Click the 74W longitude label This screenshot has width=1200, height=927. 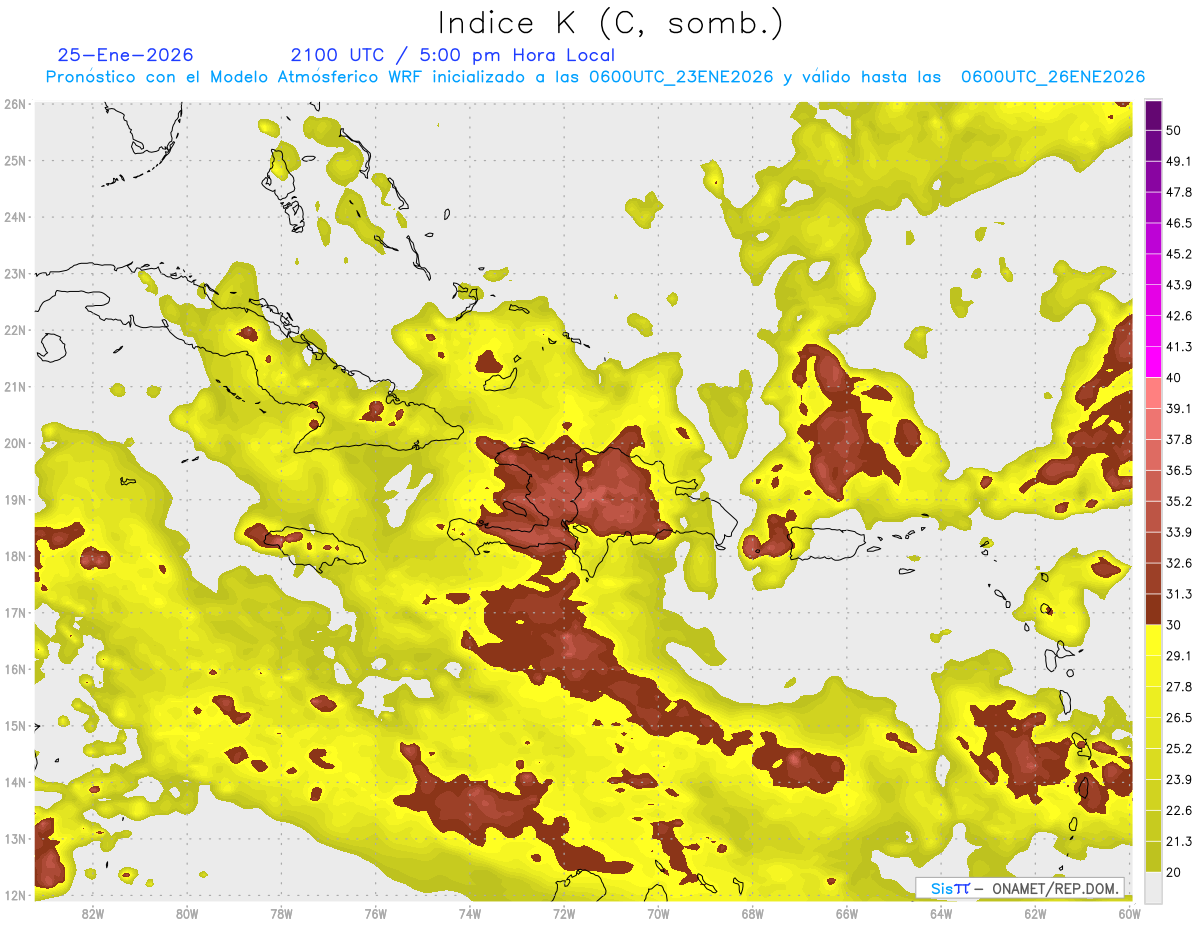click(470, 913)
